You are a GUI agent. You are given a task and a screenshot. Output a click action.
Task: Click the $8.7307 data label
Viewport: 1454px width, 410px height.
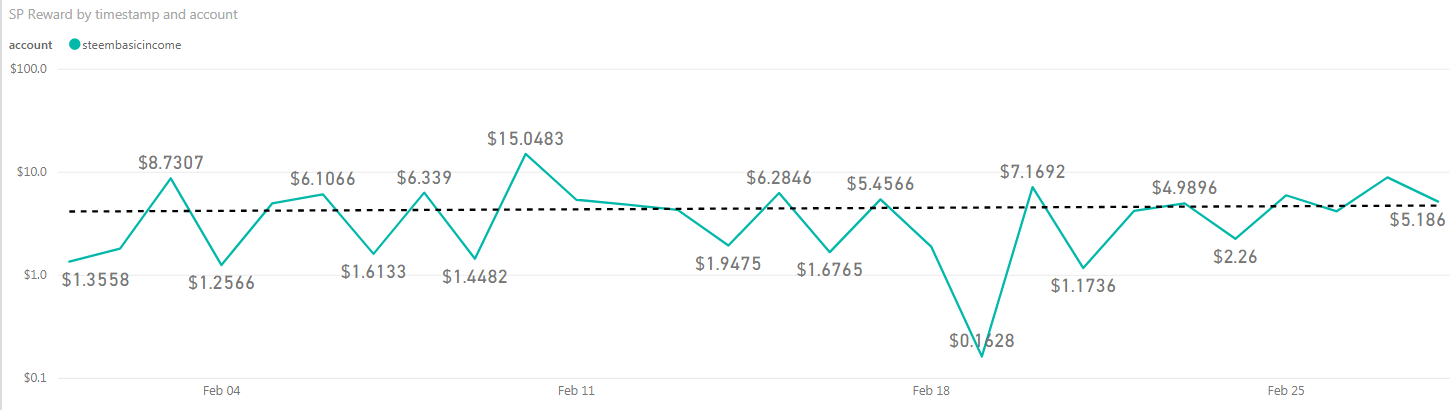pos(171,162)
